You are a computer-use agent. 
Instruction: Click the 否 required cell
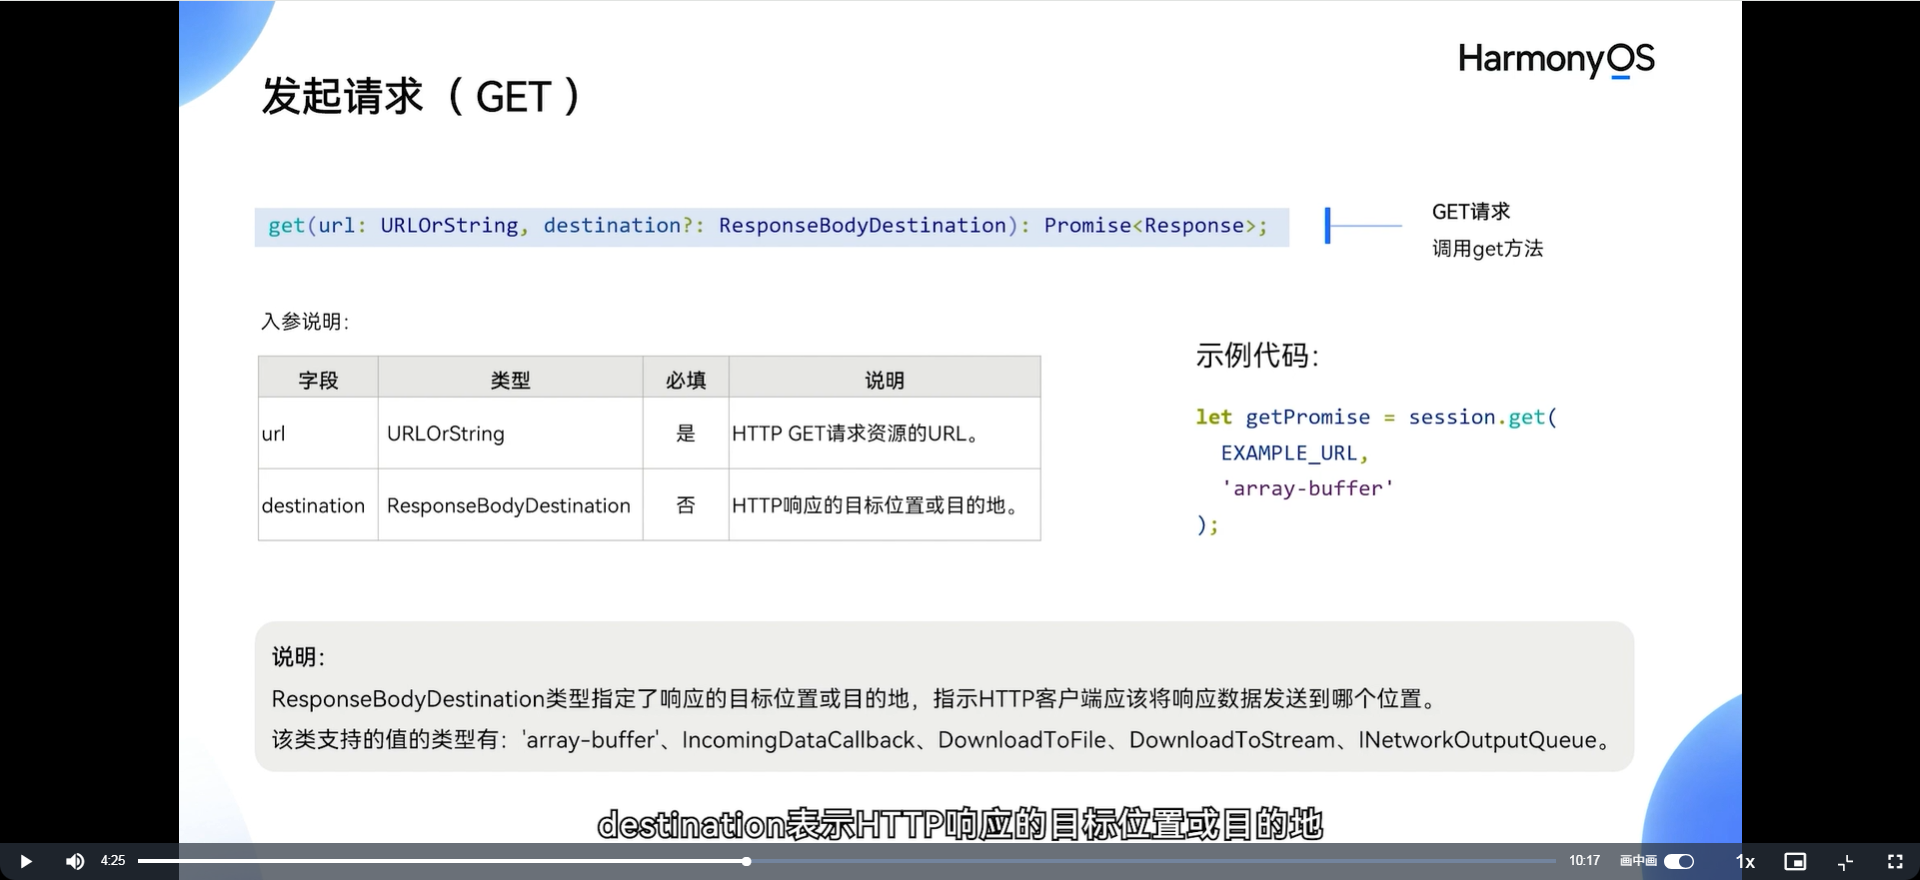point(686,505)
